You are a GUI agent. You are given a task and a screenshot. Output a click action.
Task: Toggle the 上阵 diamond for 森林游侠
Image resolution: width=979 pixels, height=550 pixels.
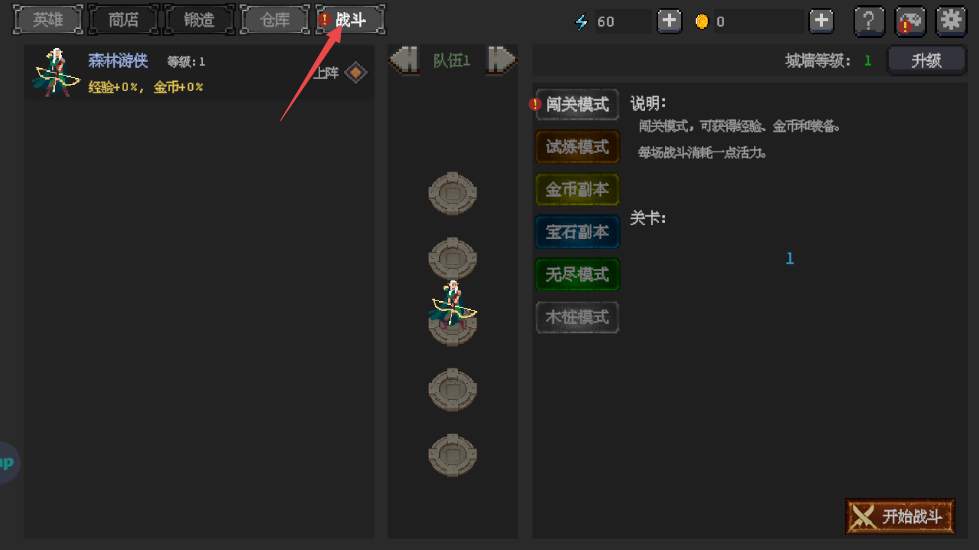[x=355, y=72]
